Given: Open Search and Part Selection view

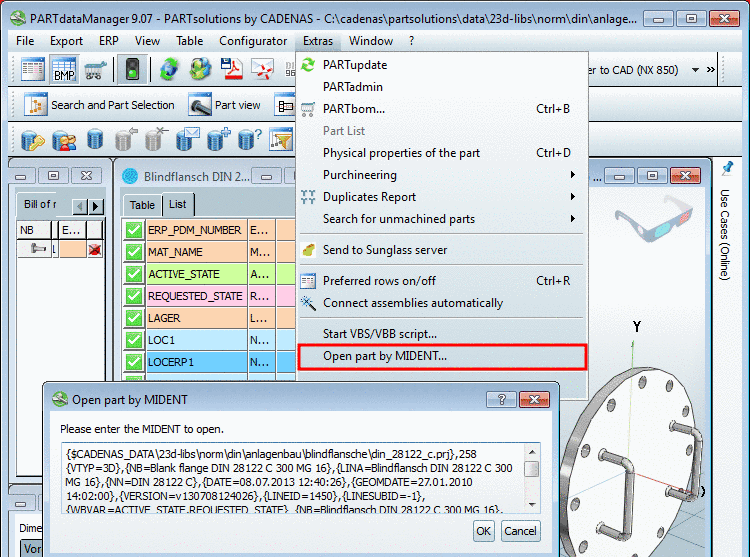Looking at the screenshot, I should (x=99, y=105).
